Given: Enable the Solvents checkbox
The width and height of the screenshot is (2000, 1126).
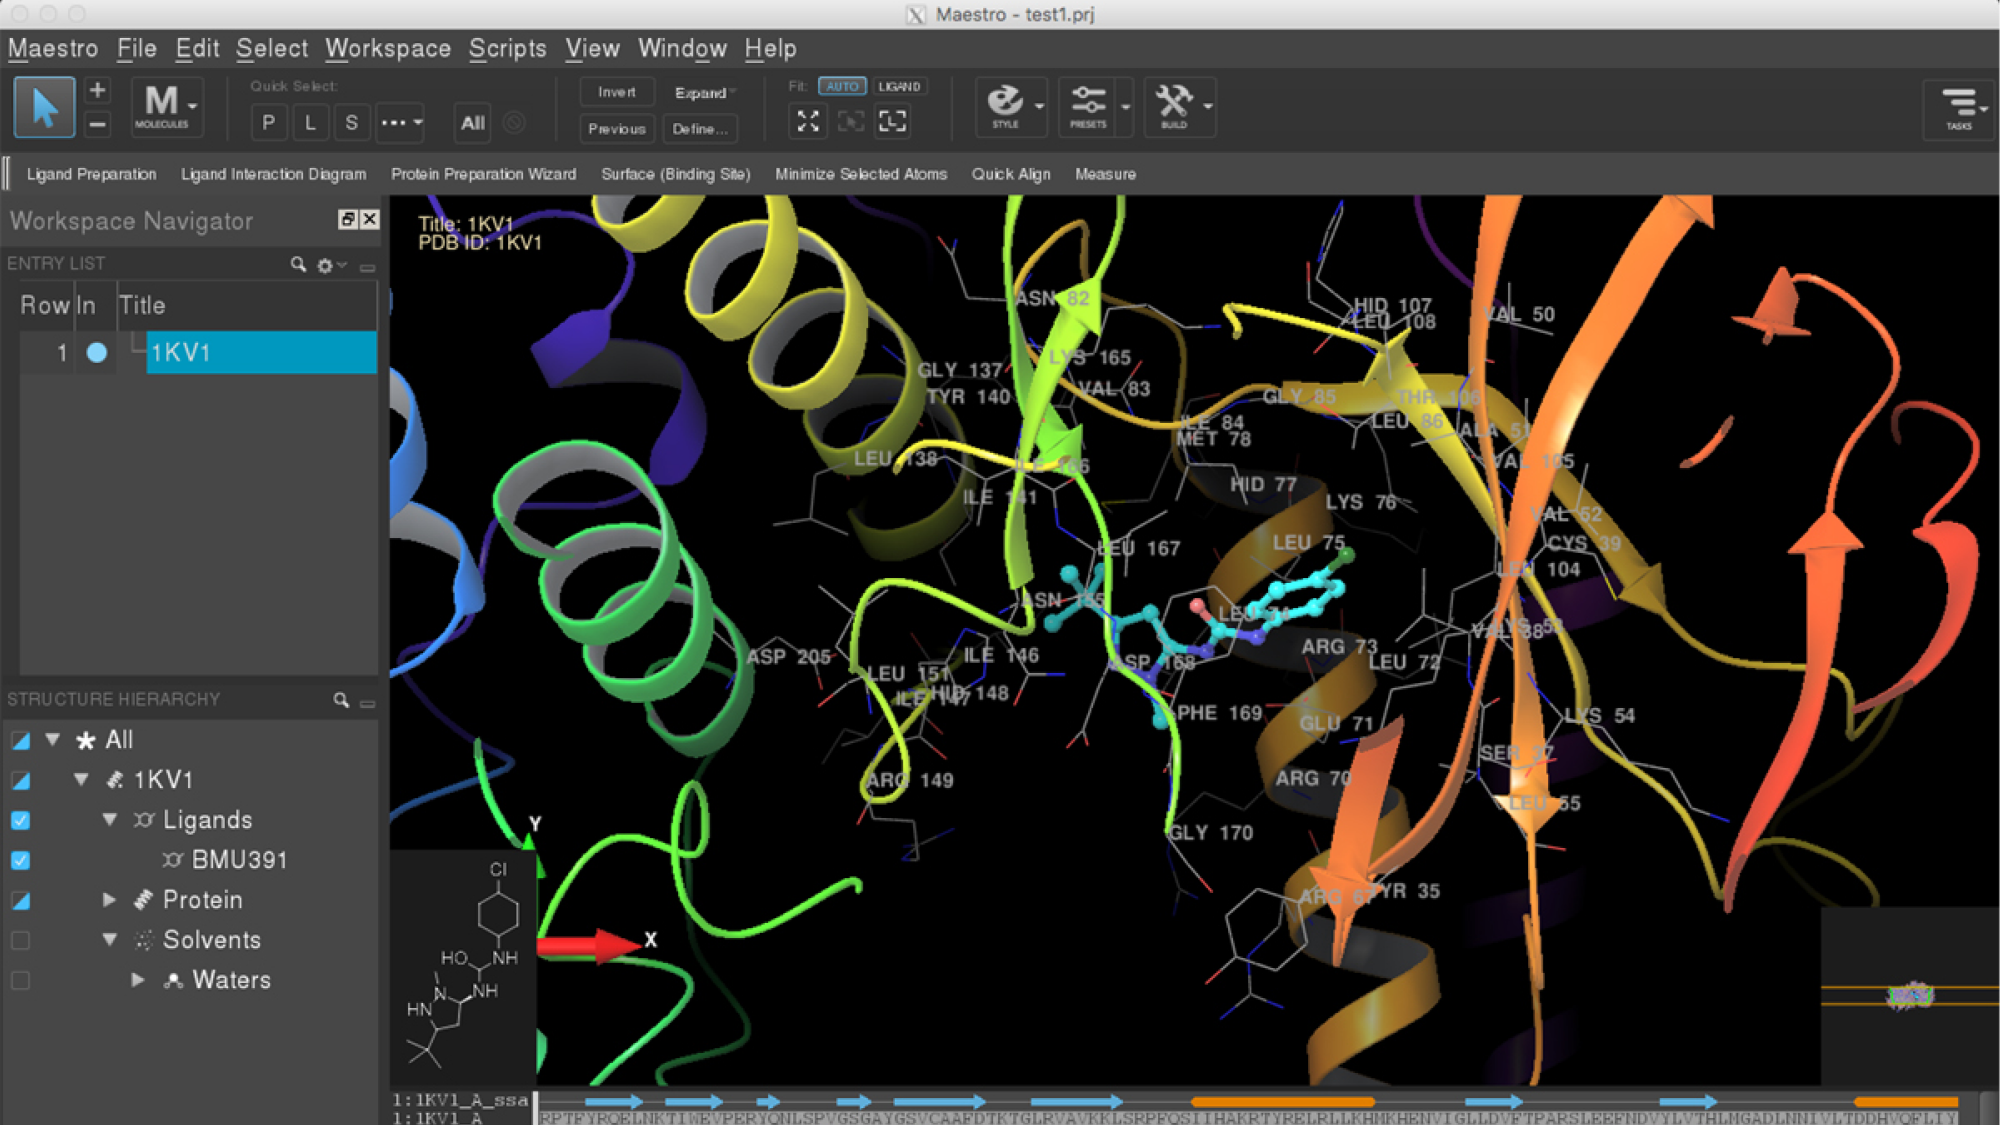Looking at the screenshot, I should coord(20,940).
